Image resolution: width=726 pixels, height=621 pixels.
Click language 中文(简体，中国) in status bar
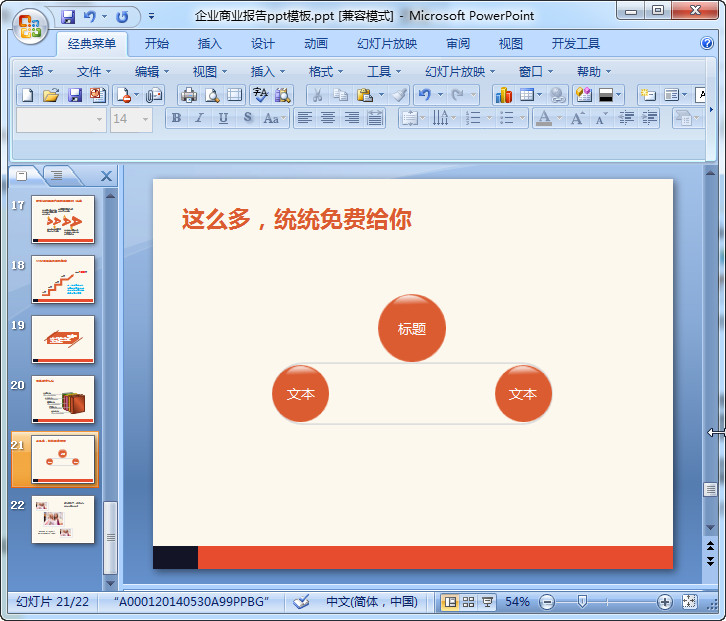pyautogui.click(x=372, y=602)
